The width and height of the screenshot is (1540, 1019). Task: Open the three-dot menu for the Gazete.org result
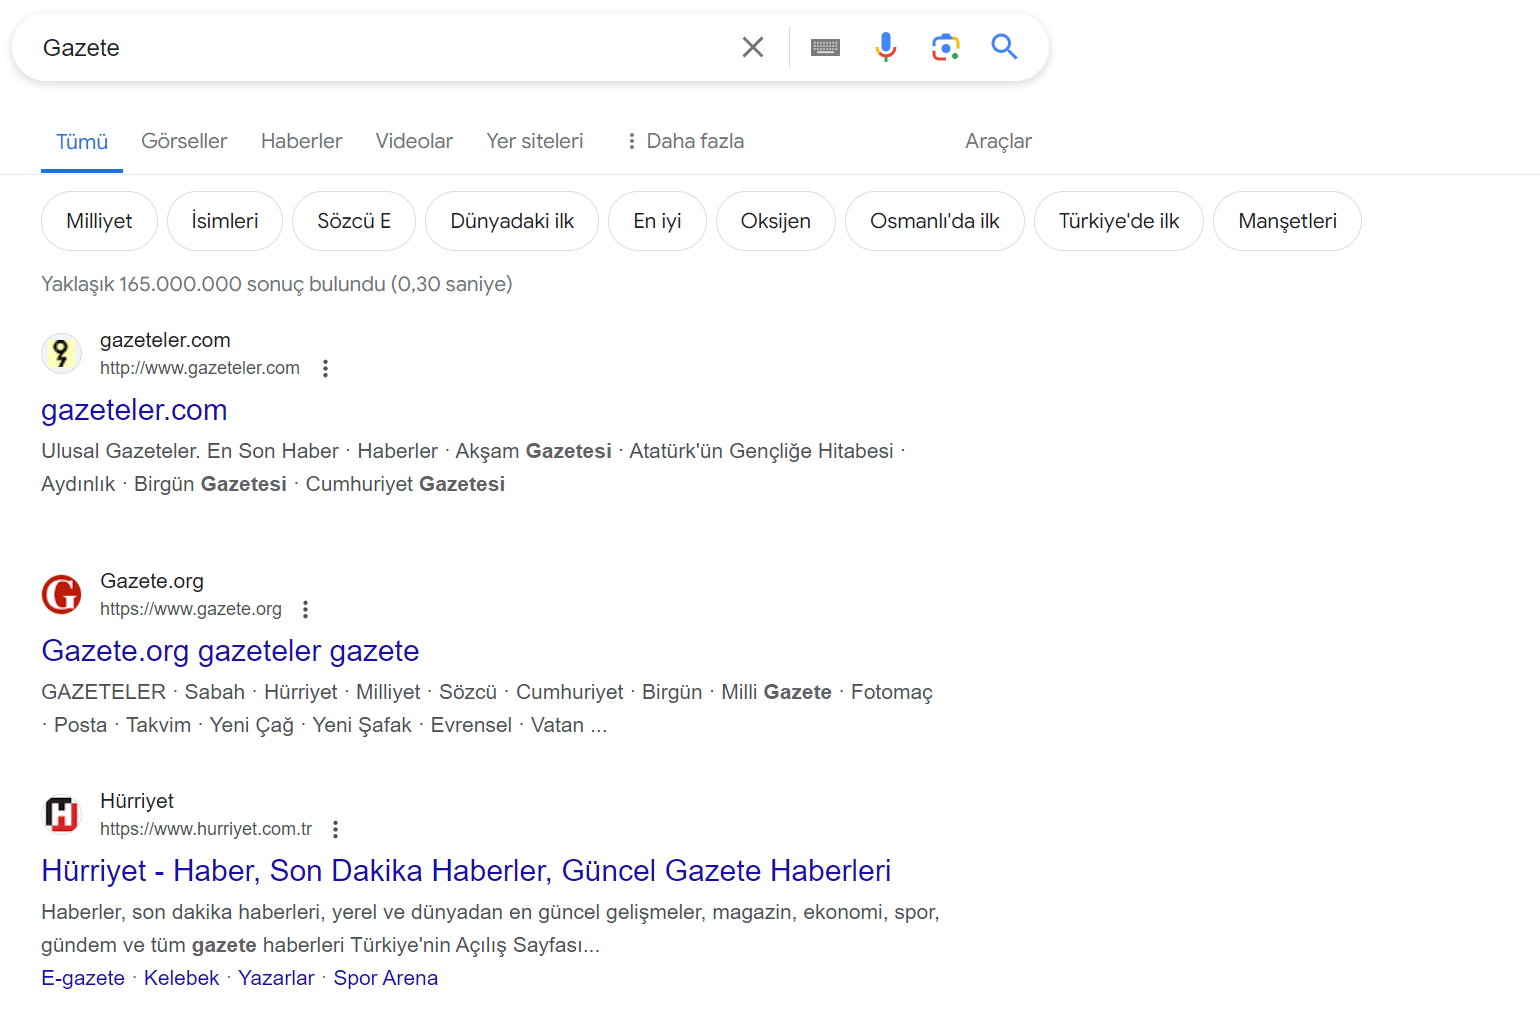pos(306,609)
